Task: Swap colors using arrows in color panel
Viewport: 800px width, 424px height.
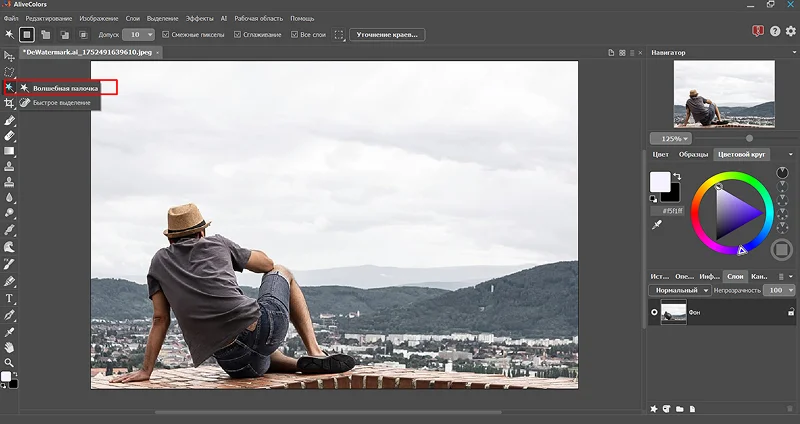Action: tap(677, 176)
